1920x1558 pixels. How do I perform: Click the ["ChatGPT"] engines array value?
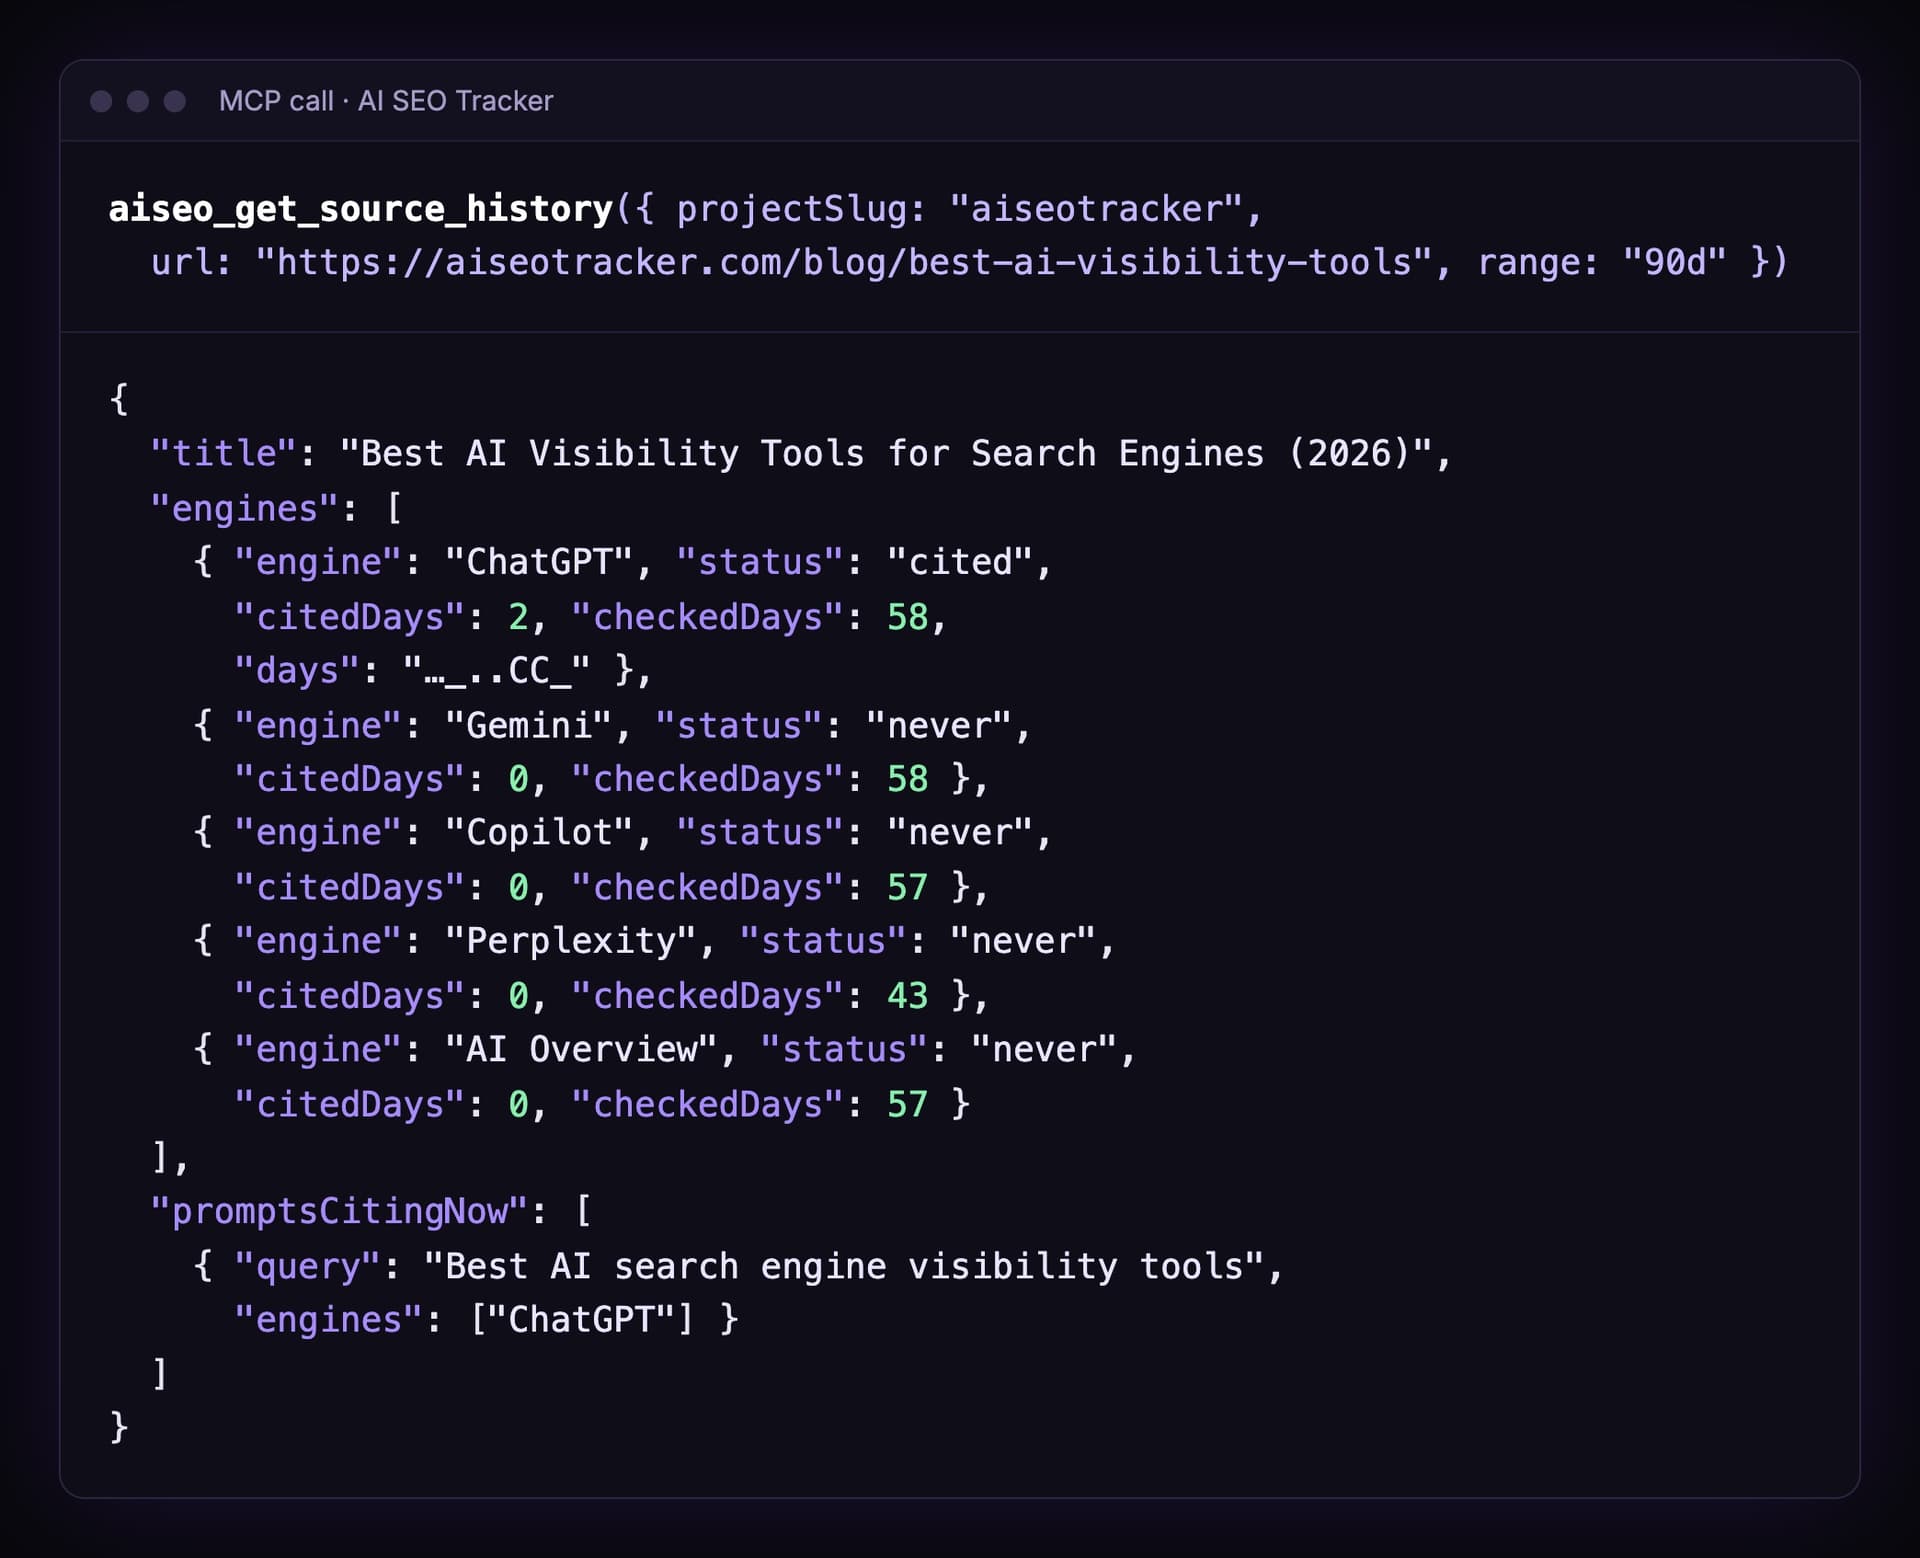(581, 1320)
